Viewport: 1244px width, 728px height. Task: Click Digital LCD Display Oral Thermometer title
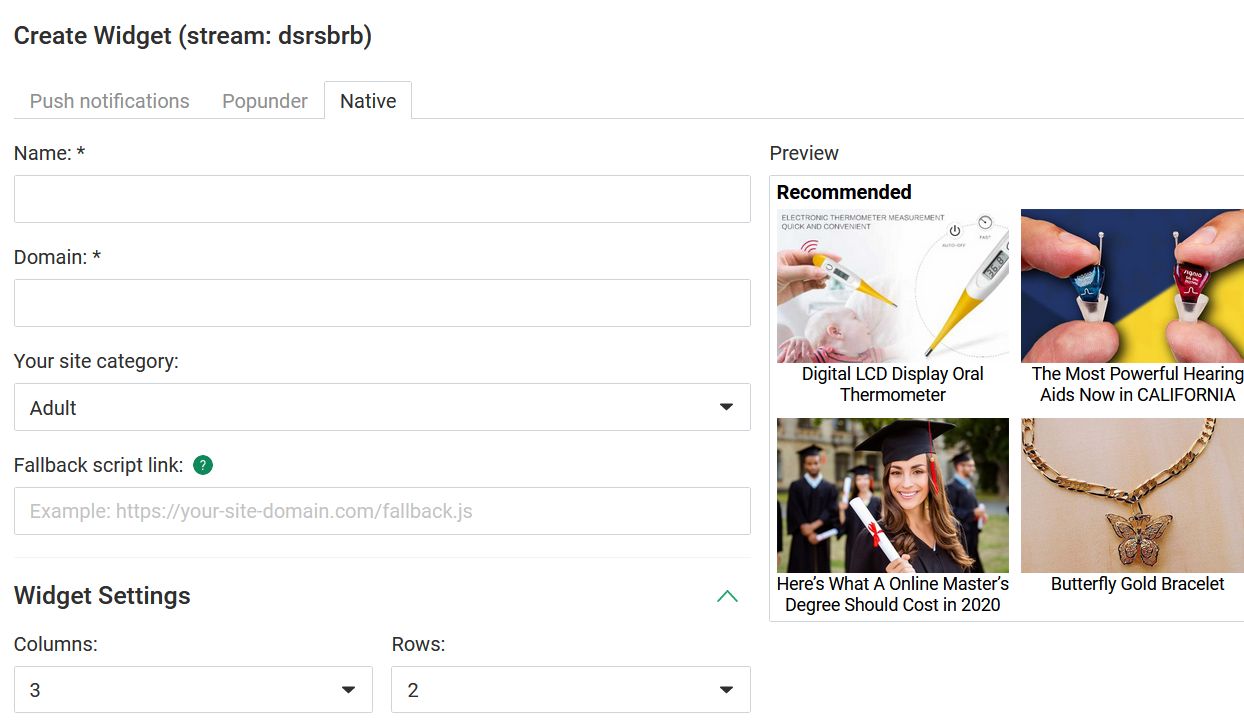892,384
